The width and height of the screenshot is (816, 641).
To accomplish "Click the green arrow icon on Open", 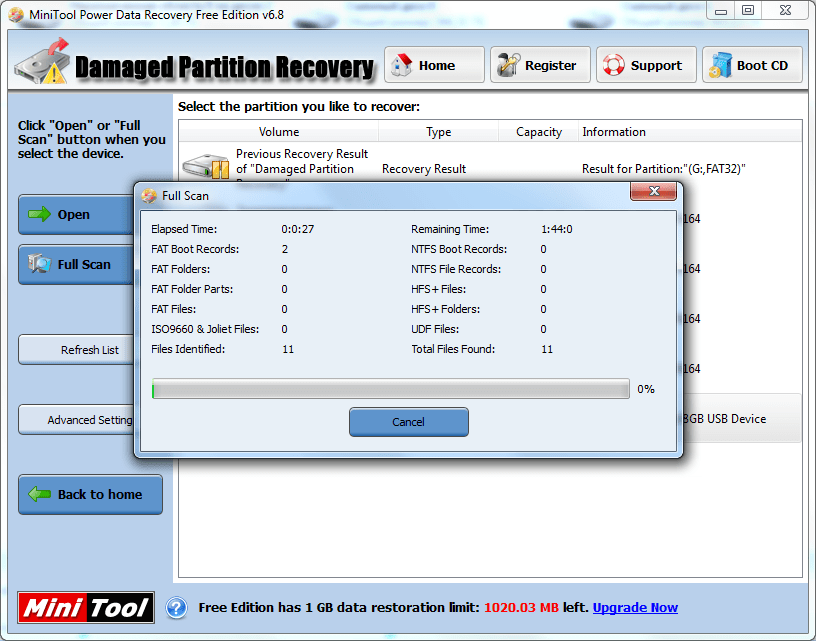I will pos(39,214).
